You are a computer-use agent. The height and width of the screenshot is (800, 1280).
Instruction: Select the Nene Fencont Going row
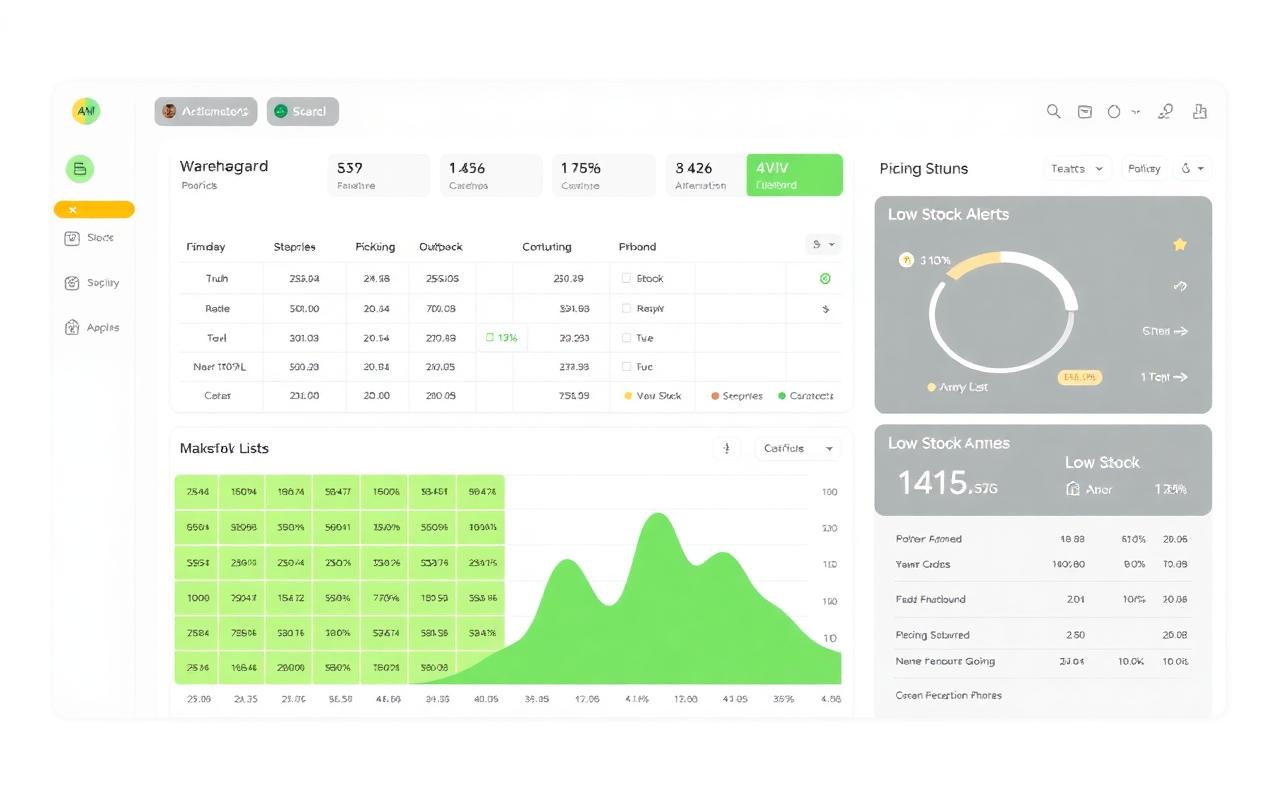pyautogui.click(x=1043, y=661)
